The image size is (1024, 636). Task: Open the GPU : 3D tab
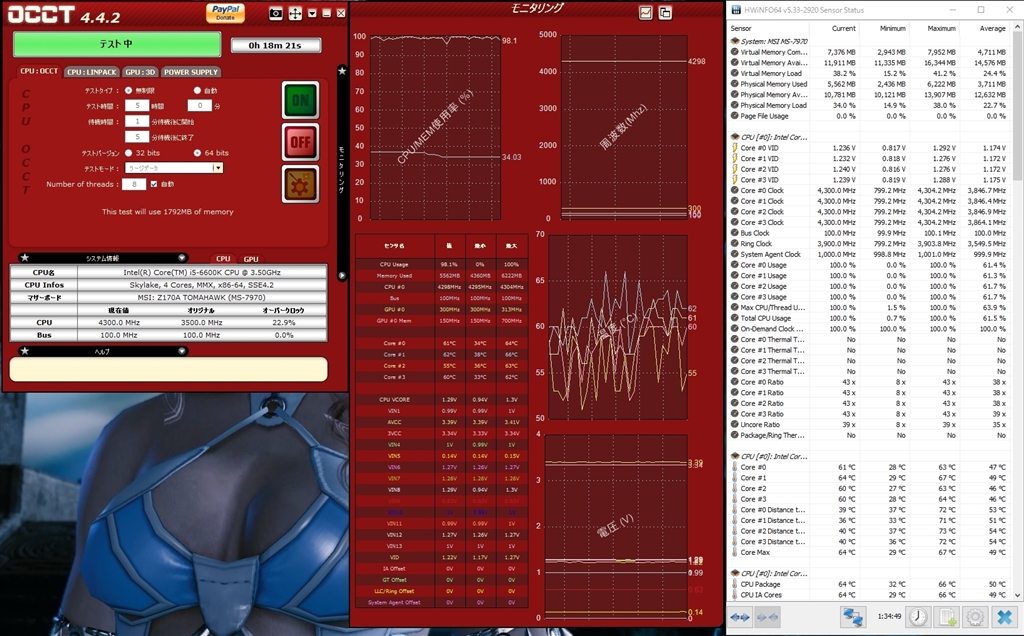coord(140,72)
